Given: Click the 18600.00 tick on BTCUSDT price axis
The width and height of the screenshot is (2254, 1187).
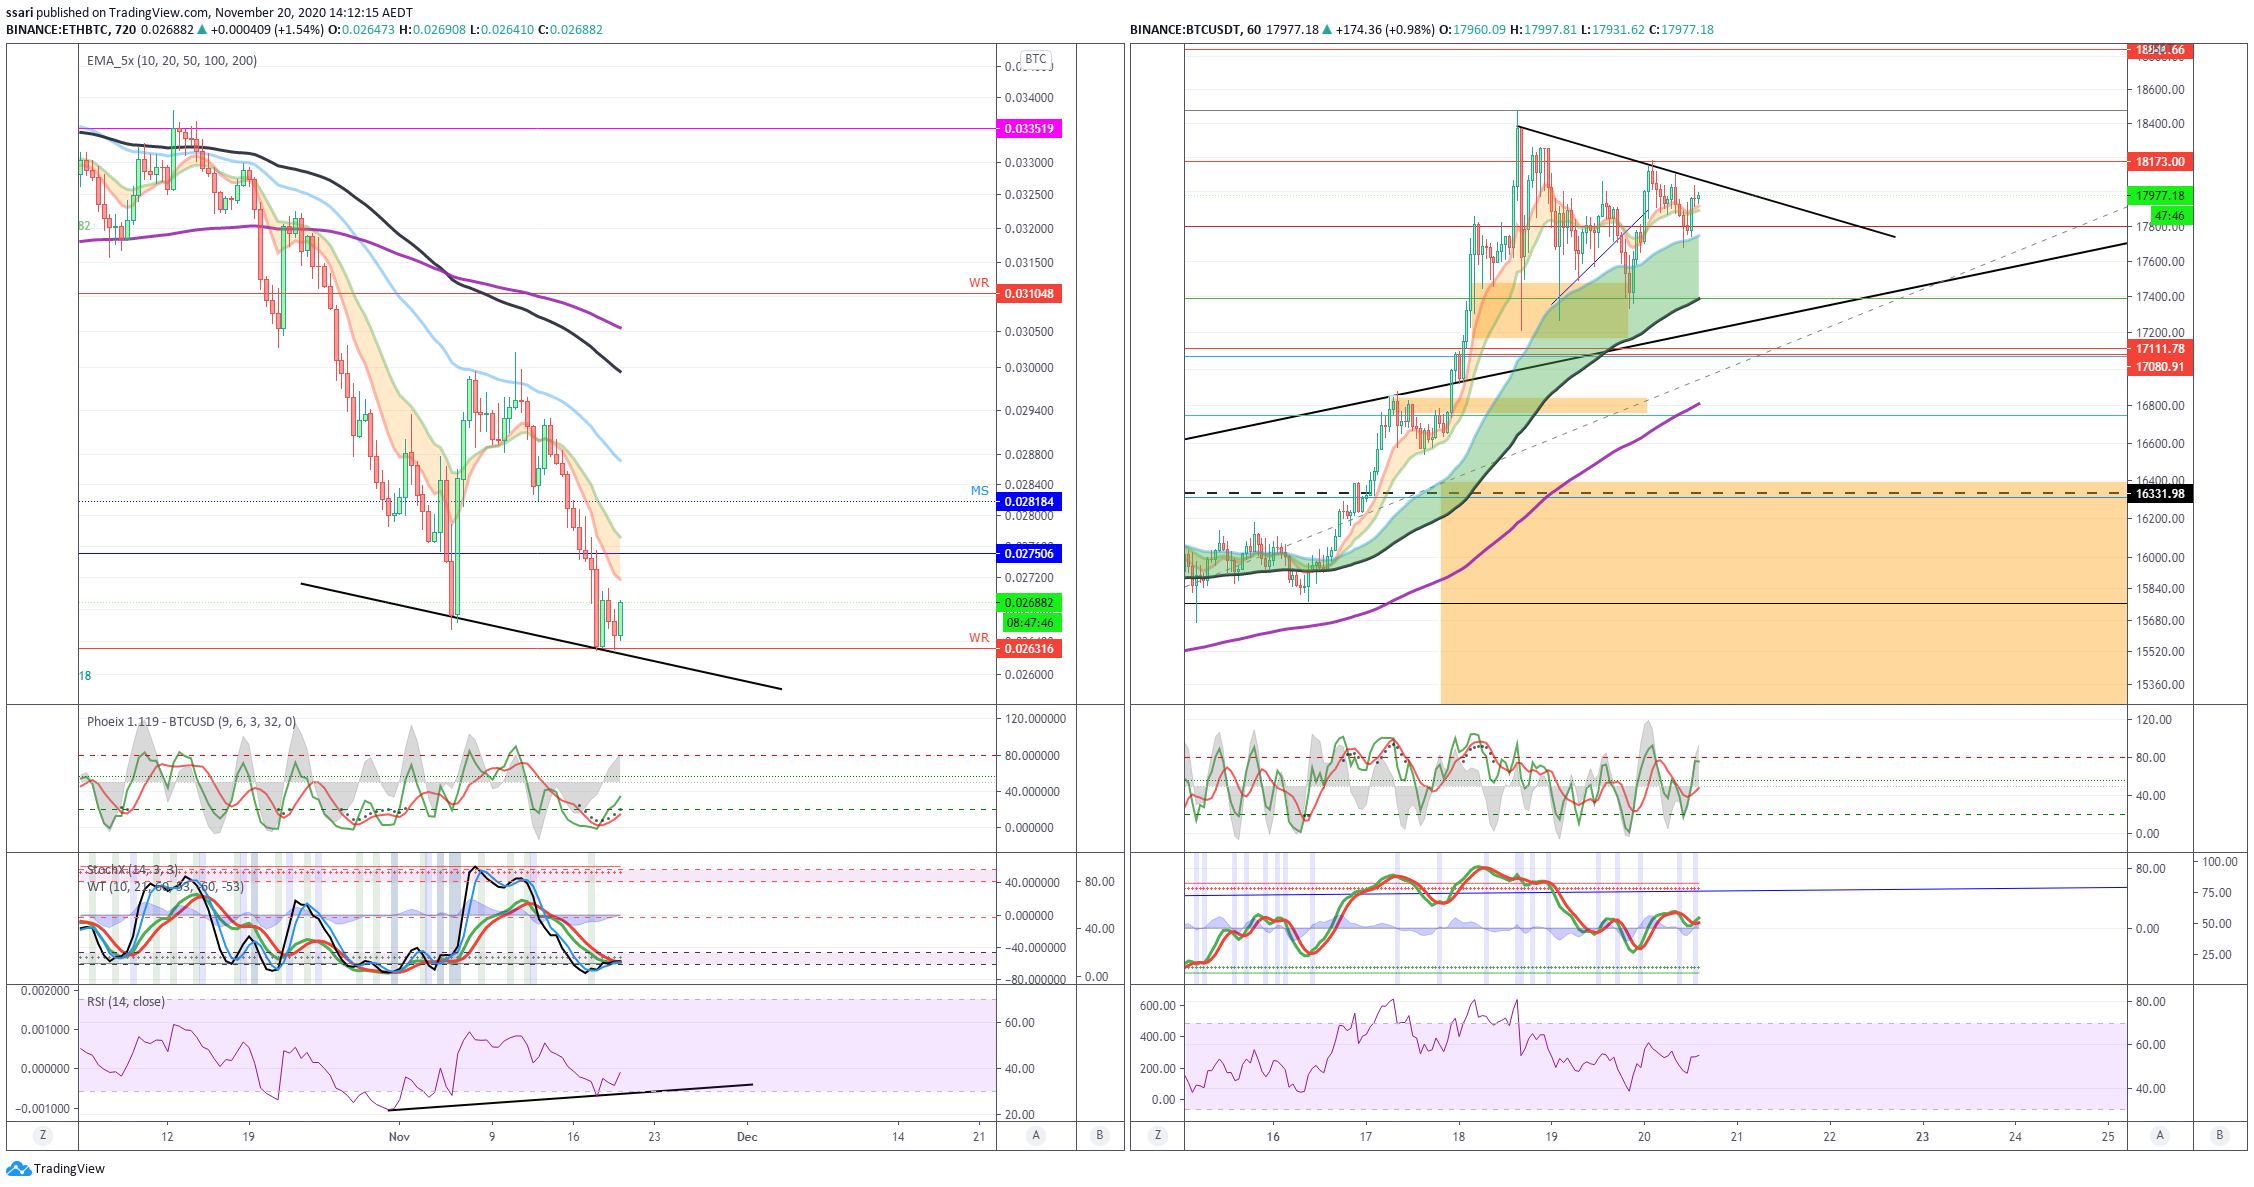Looking at the screenshot, I should point(2161,90).
